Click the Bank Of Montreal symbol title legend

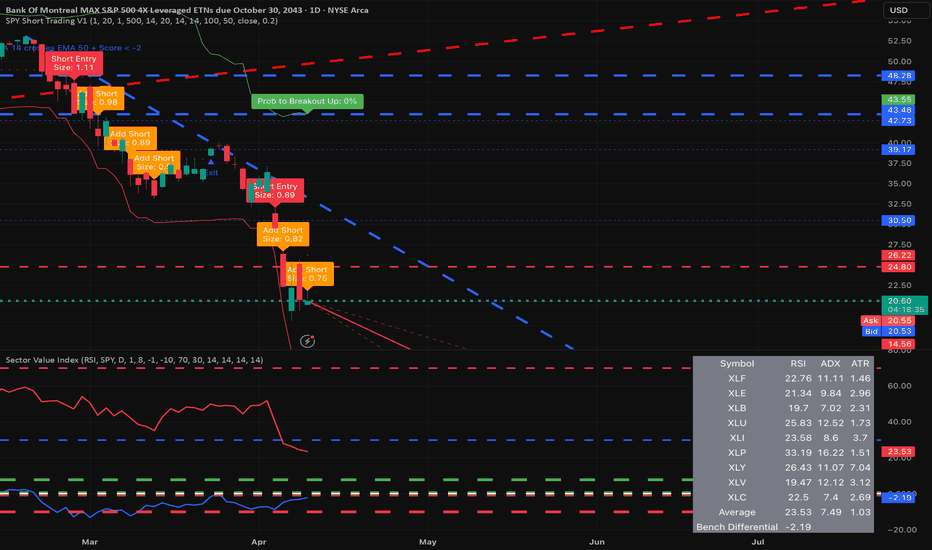point(187,10)
